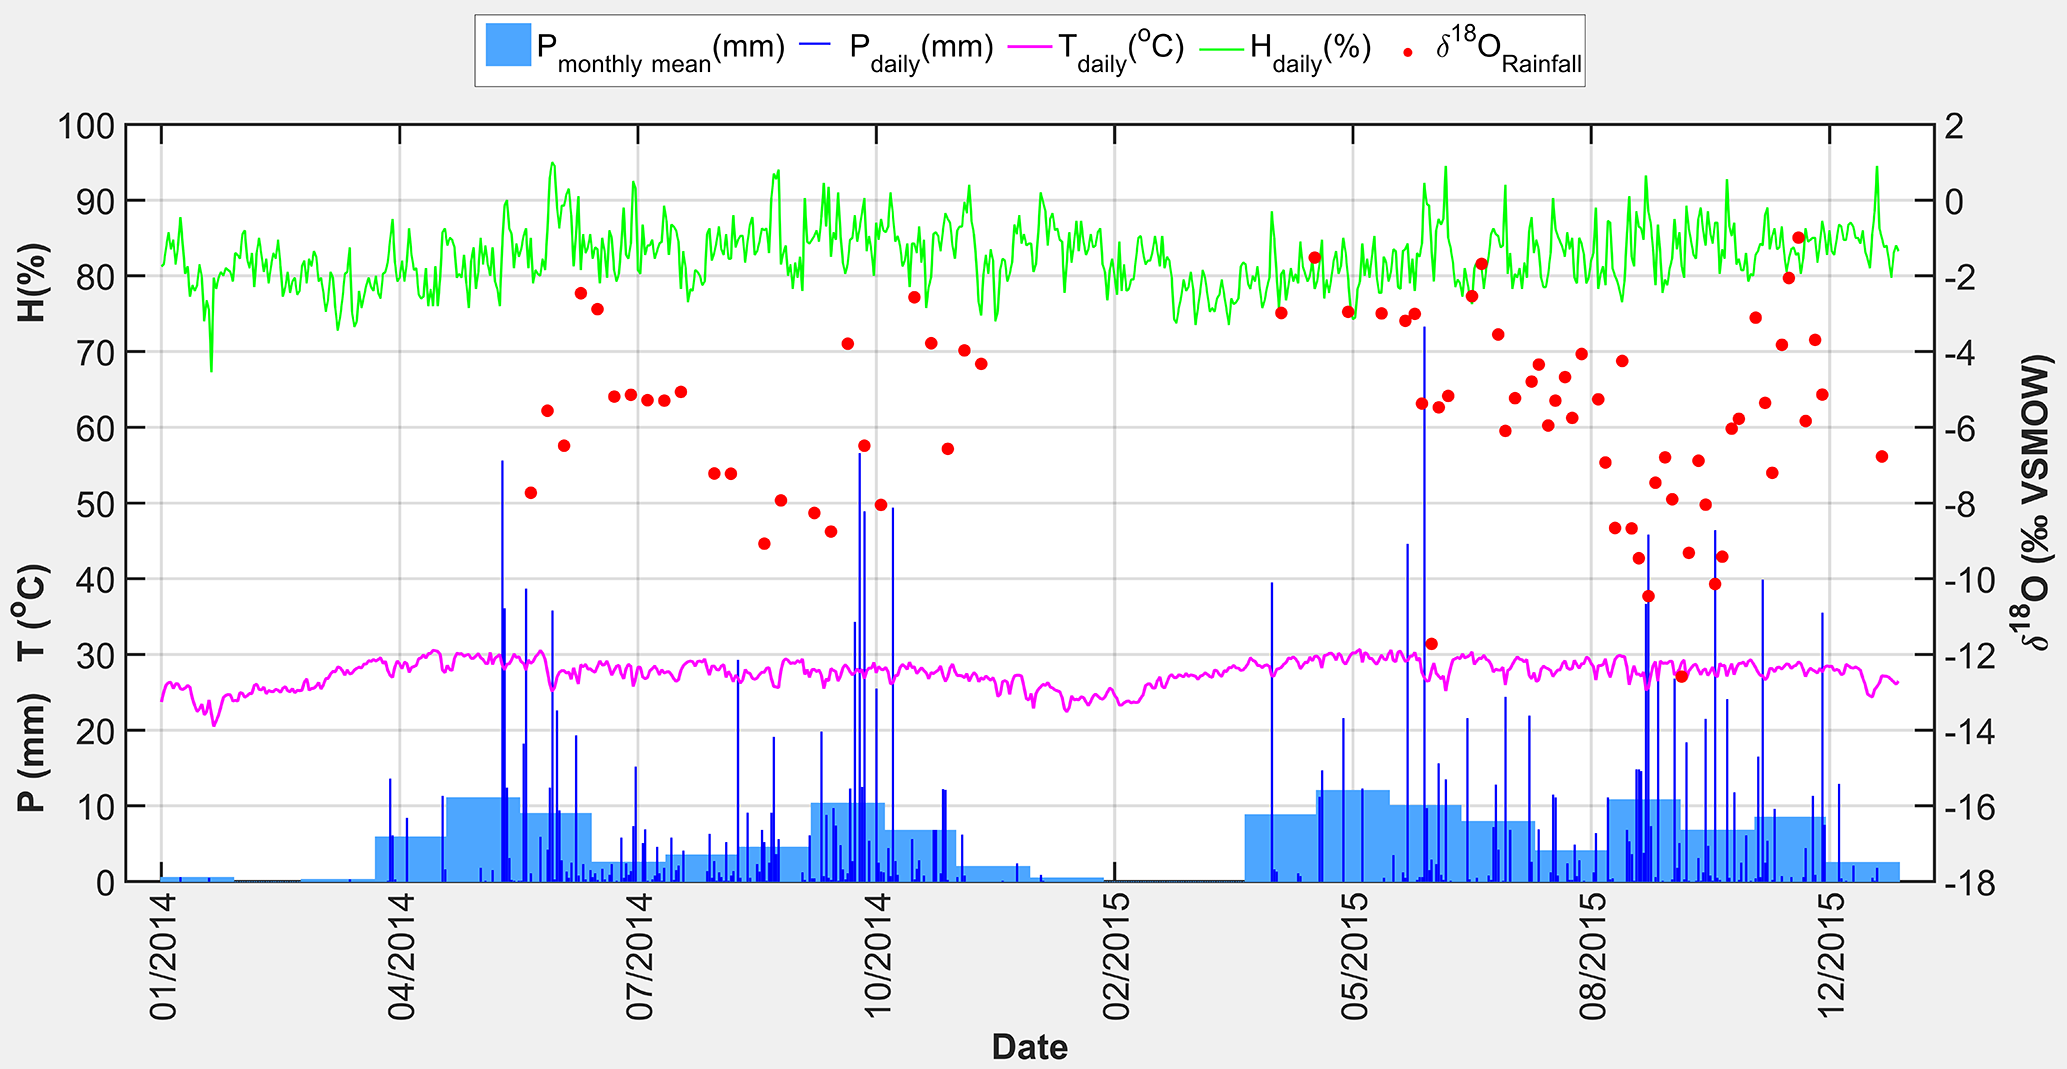Click the blue P monthly mean legend swatch

(x=507, y=46)
